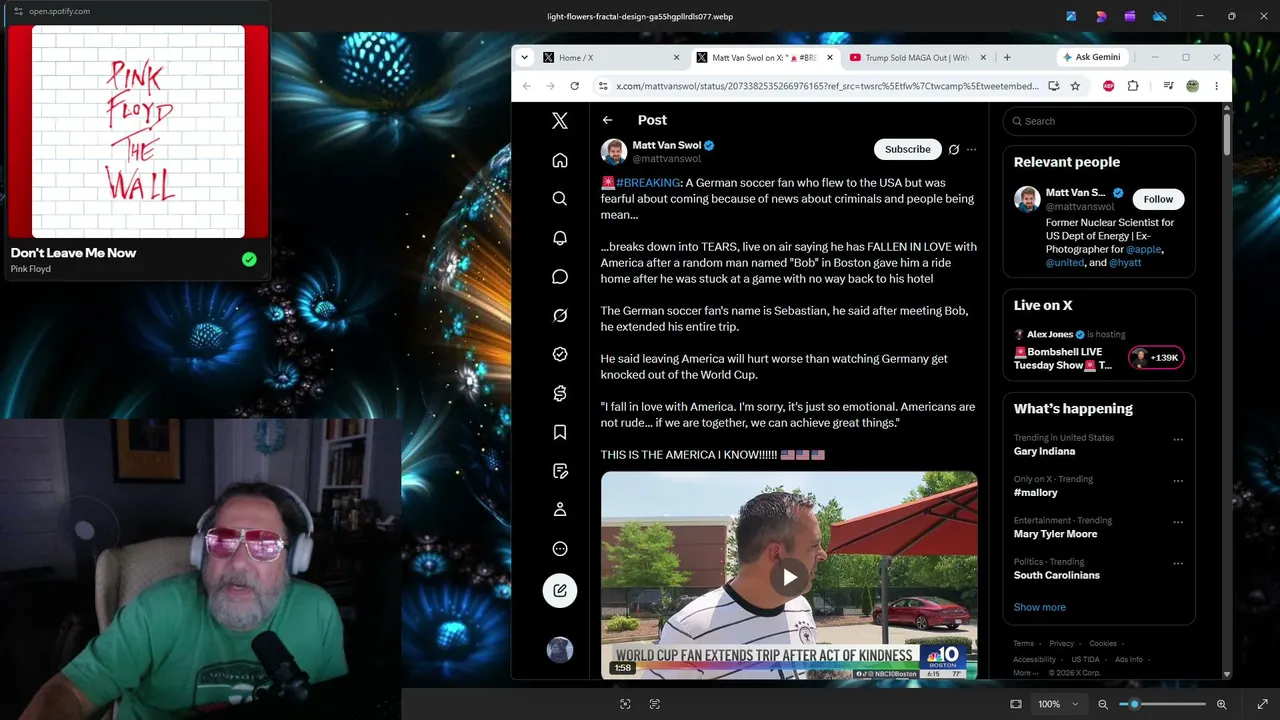Bookmark this page with the star icon
Viewport: 1280px width, 720px height.
click(1075, 86)
